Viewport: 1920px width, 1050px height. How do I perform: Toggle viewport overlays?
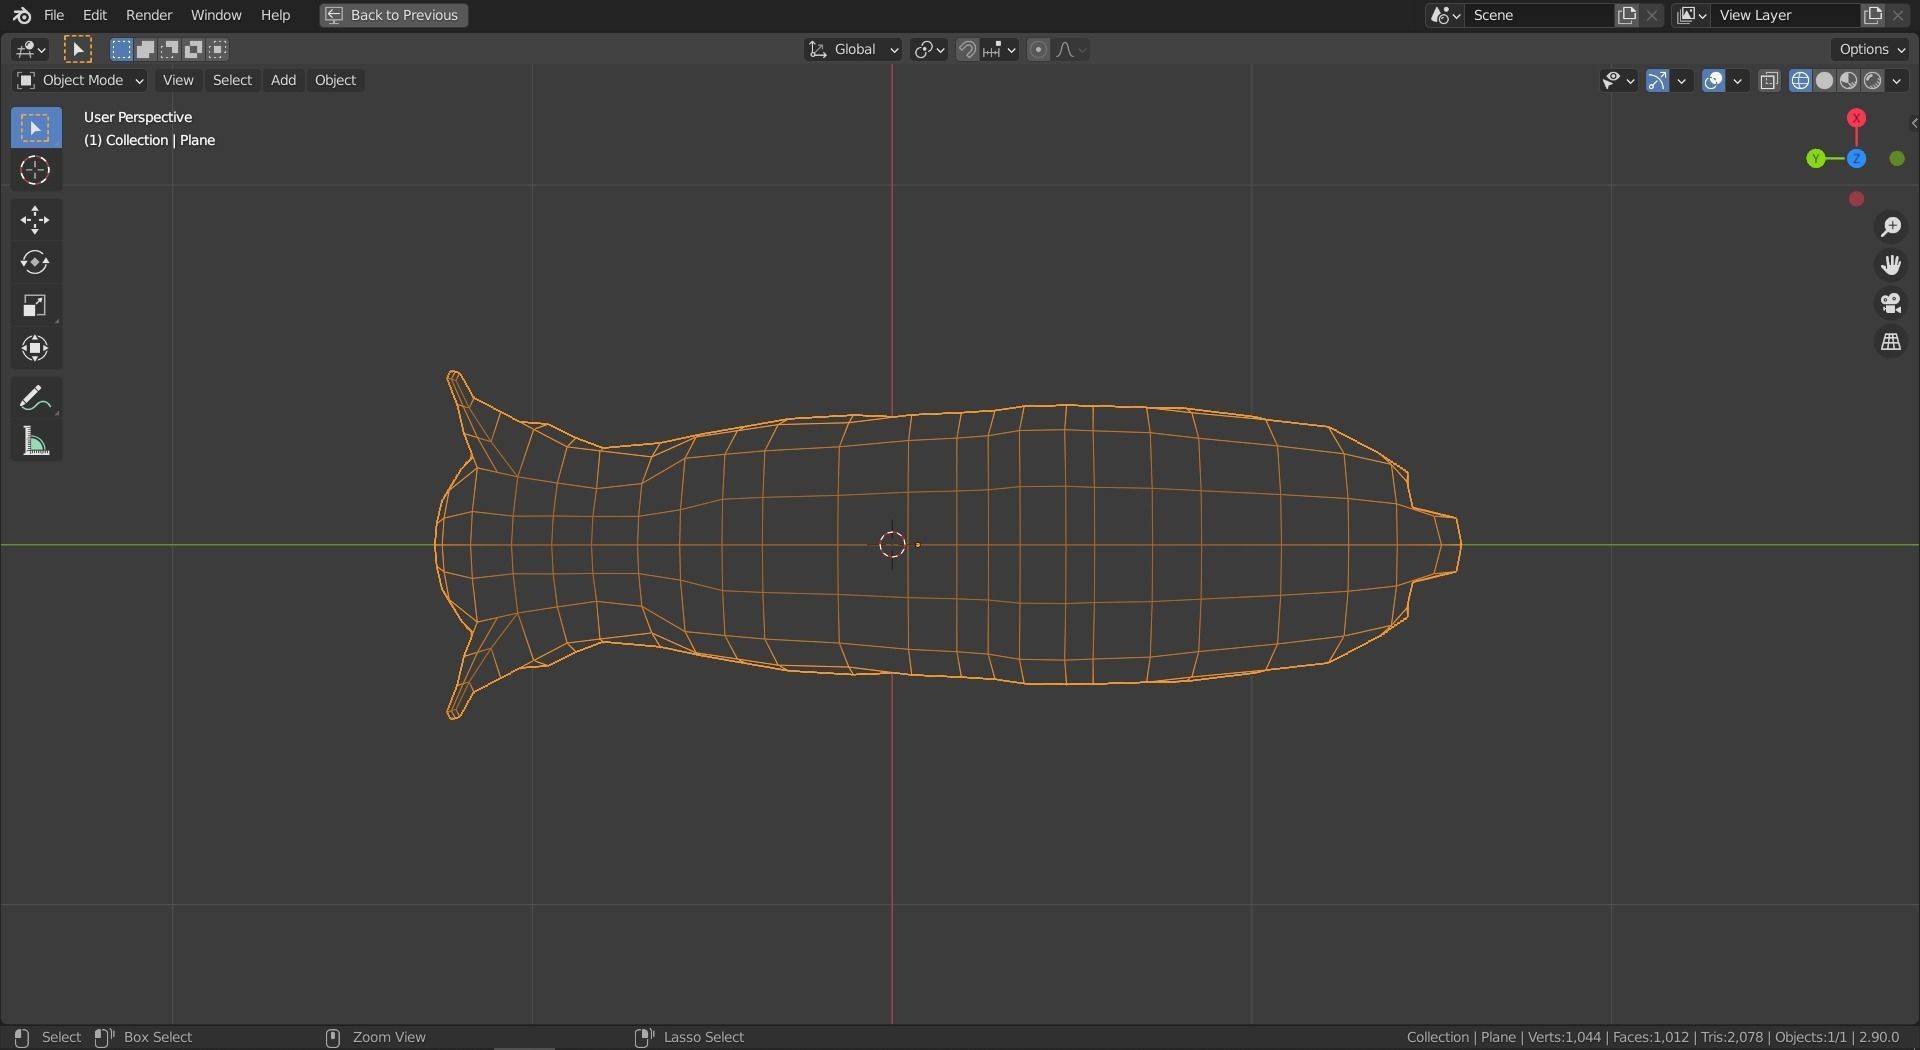point(1714,81)
